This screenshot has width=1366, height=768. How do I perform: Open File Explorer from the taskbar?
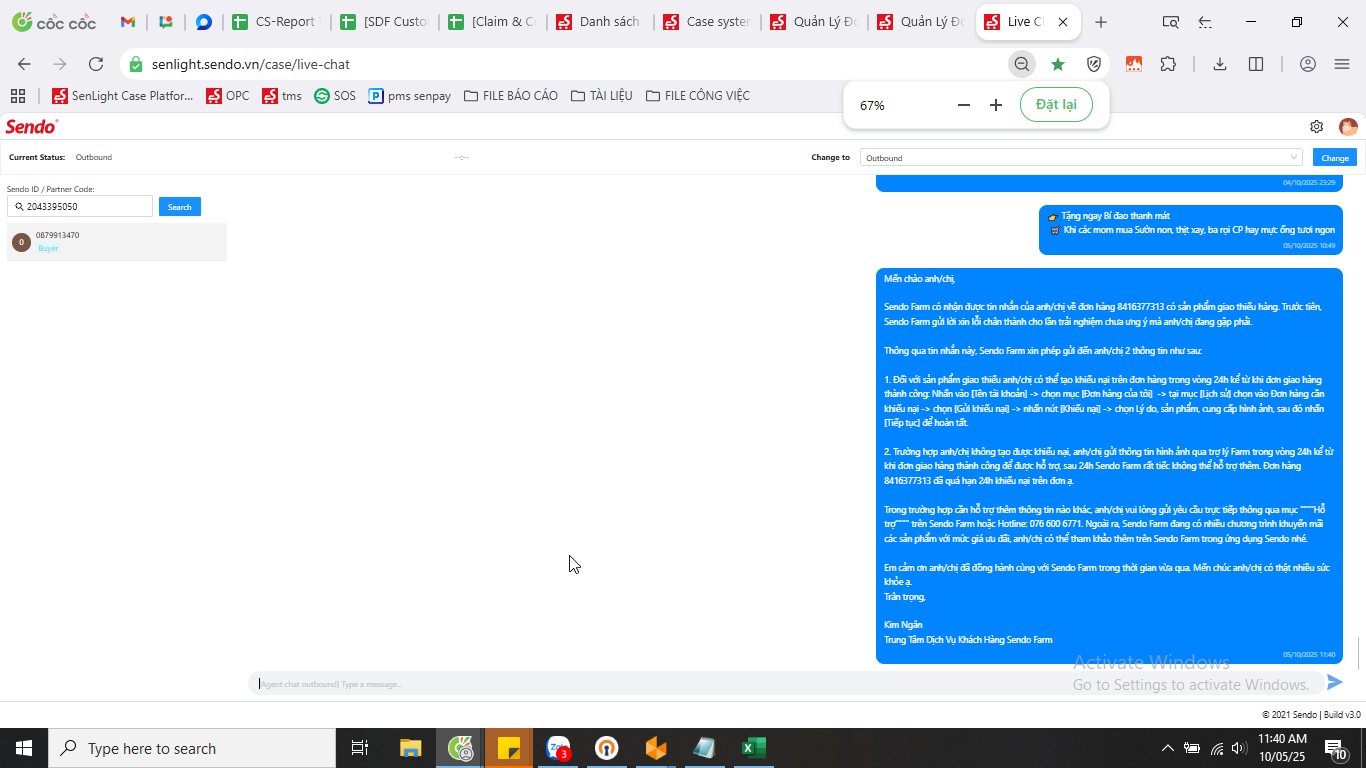click(x=411, y=748)
